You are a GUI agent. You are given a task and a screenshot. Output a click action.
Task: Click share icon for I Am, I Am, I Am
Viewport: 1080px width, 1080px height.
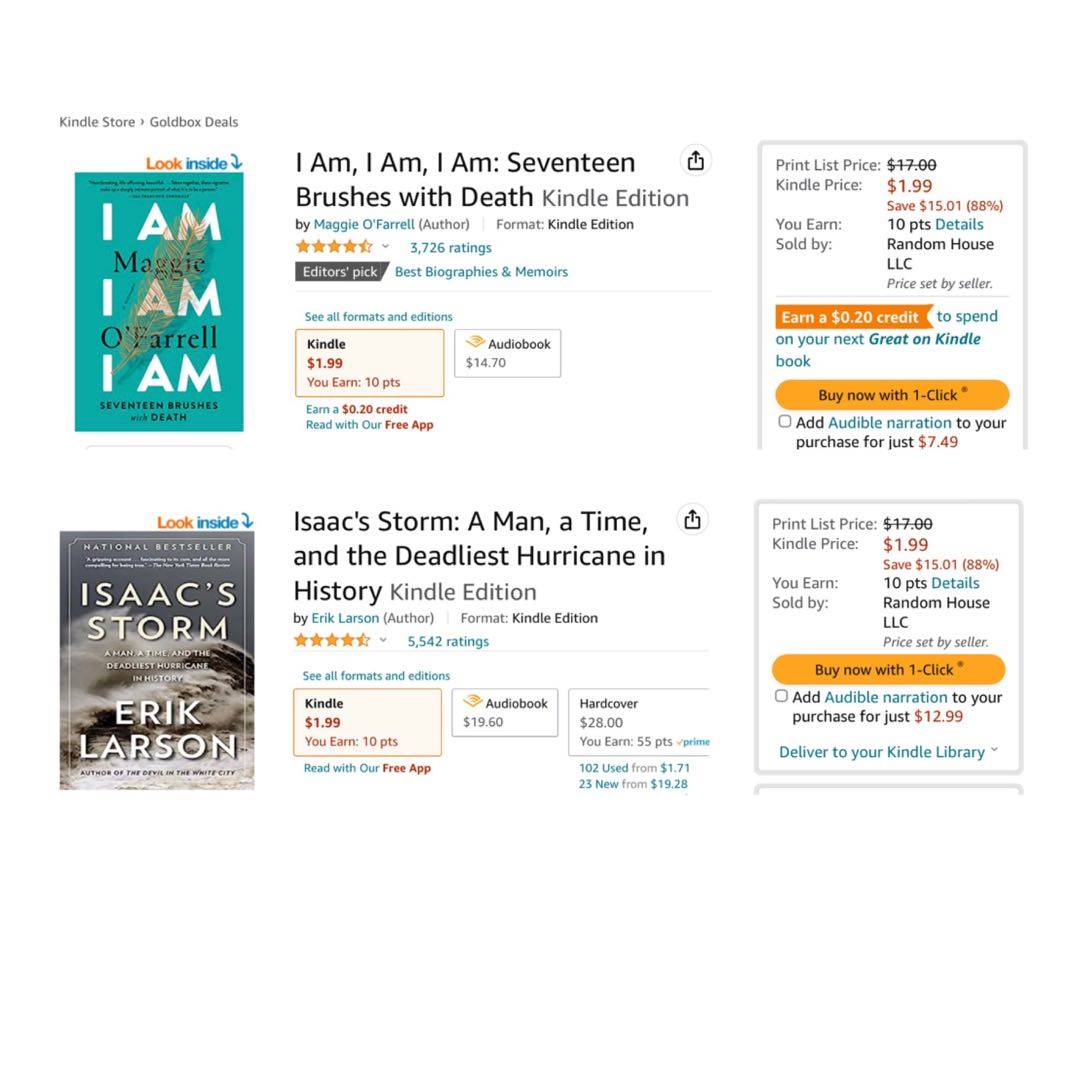[696, 160]
